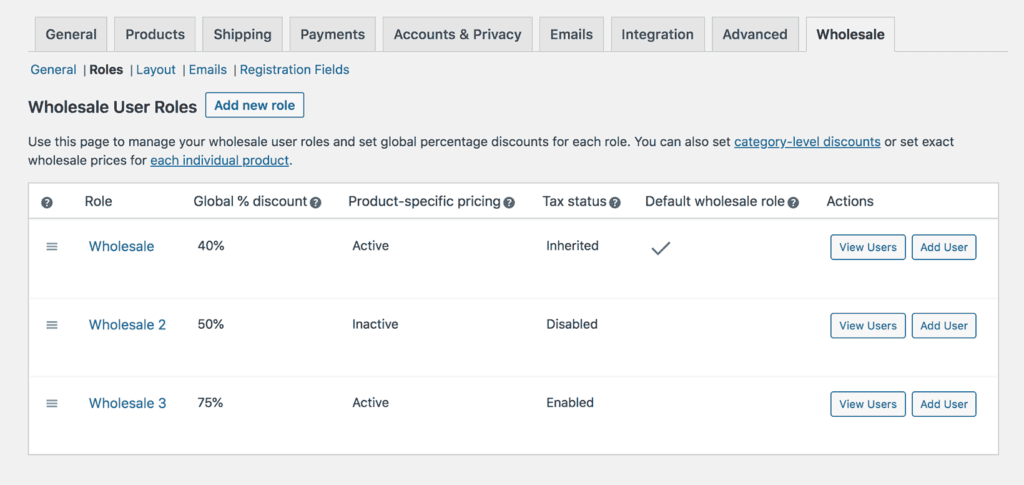
Task: Grab the drag handle for Wholesale row
Action: click(52, 247)
